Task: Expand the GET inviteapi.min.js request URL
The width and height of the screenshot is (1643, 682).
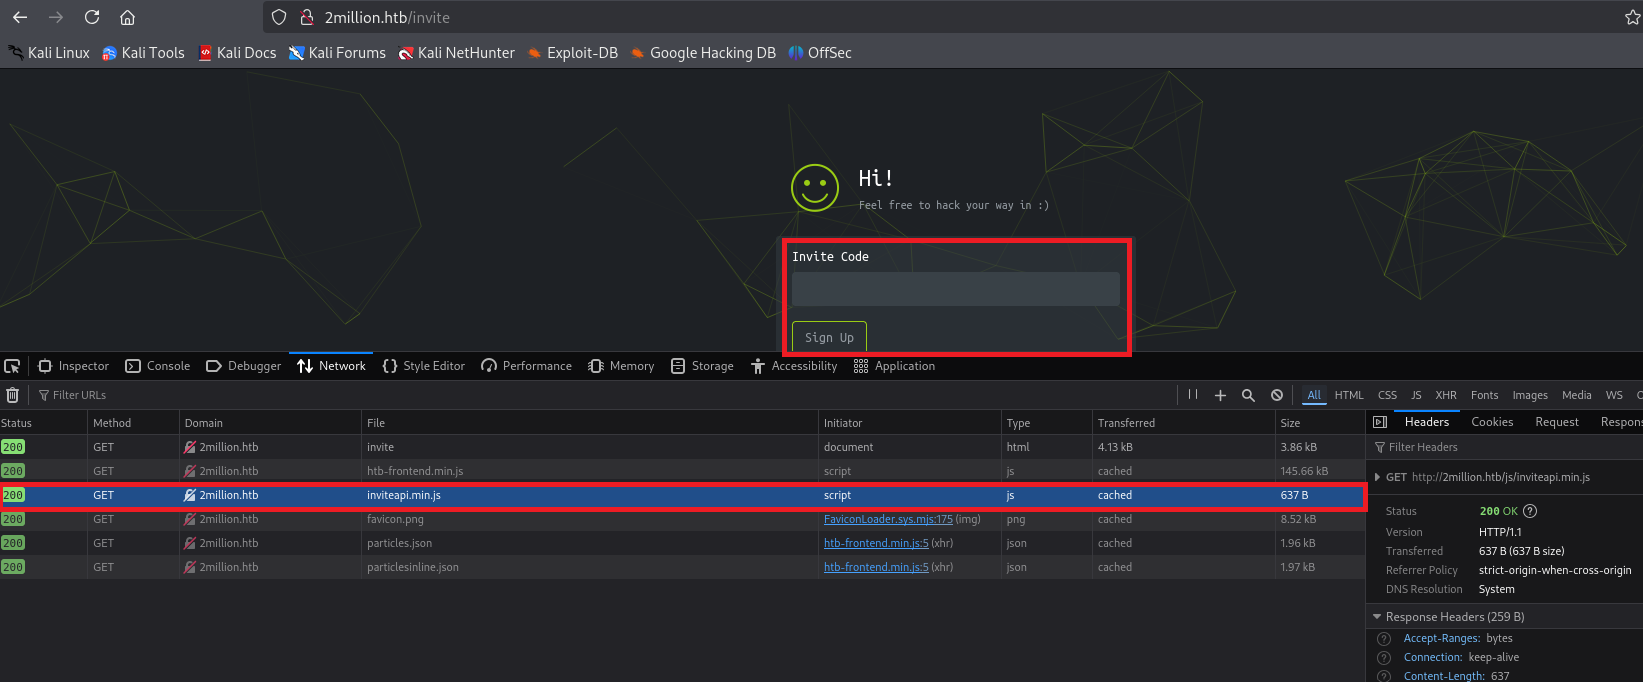Action: point(1378,477)
